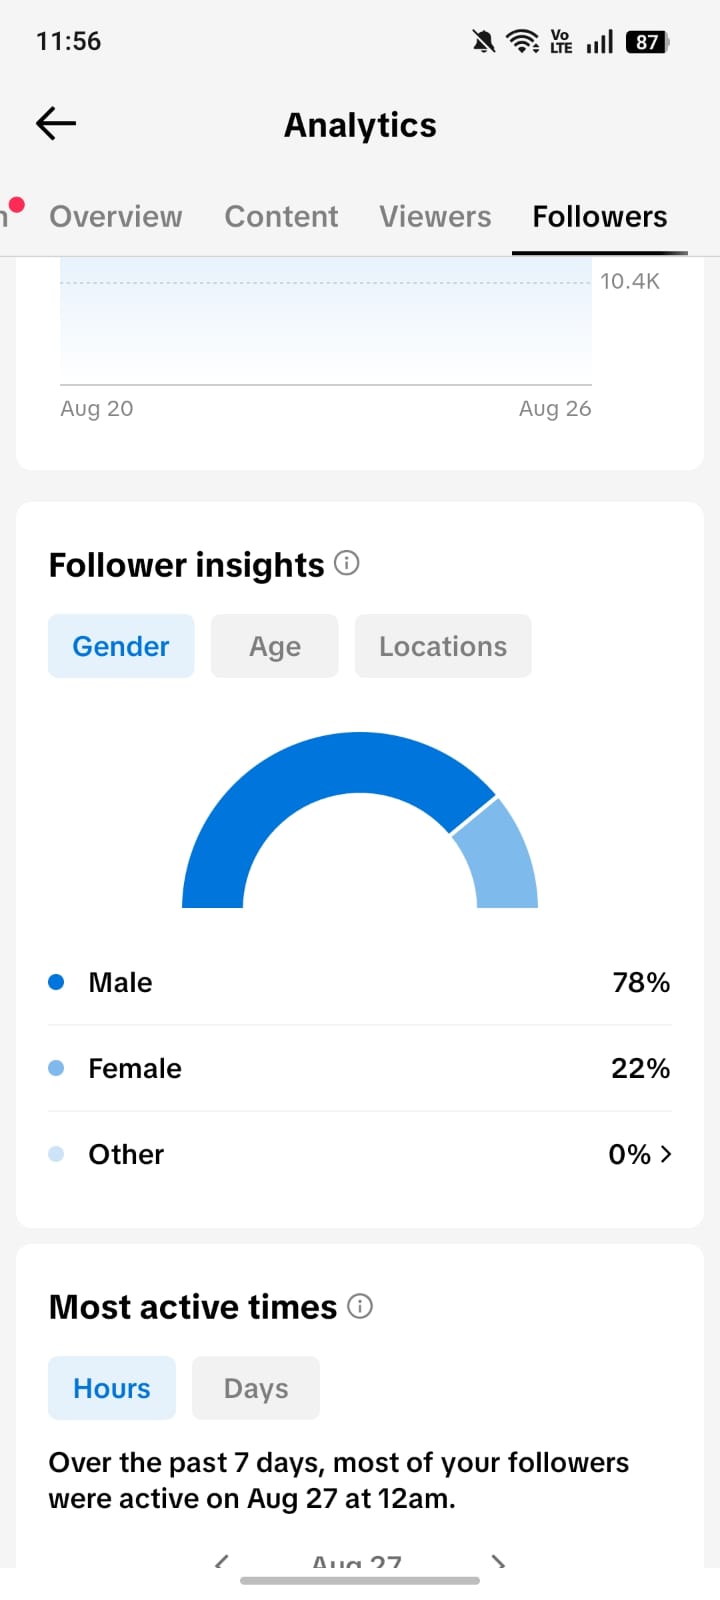This screenshot has width=720, height=1600.
Task: Tap the muted notification bell icon
Action: pos(483,41)
